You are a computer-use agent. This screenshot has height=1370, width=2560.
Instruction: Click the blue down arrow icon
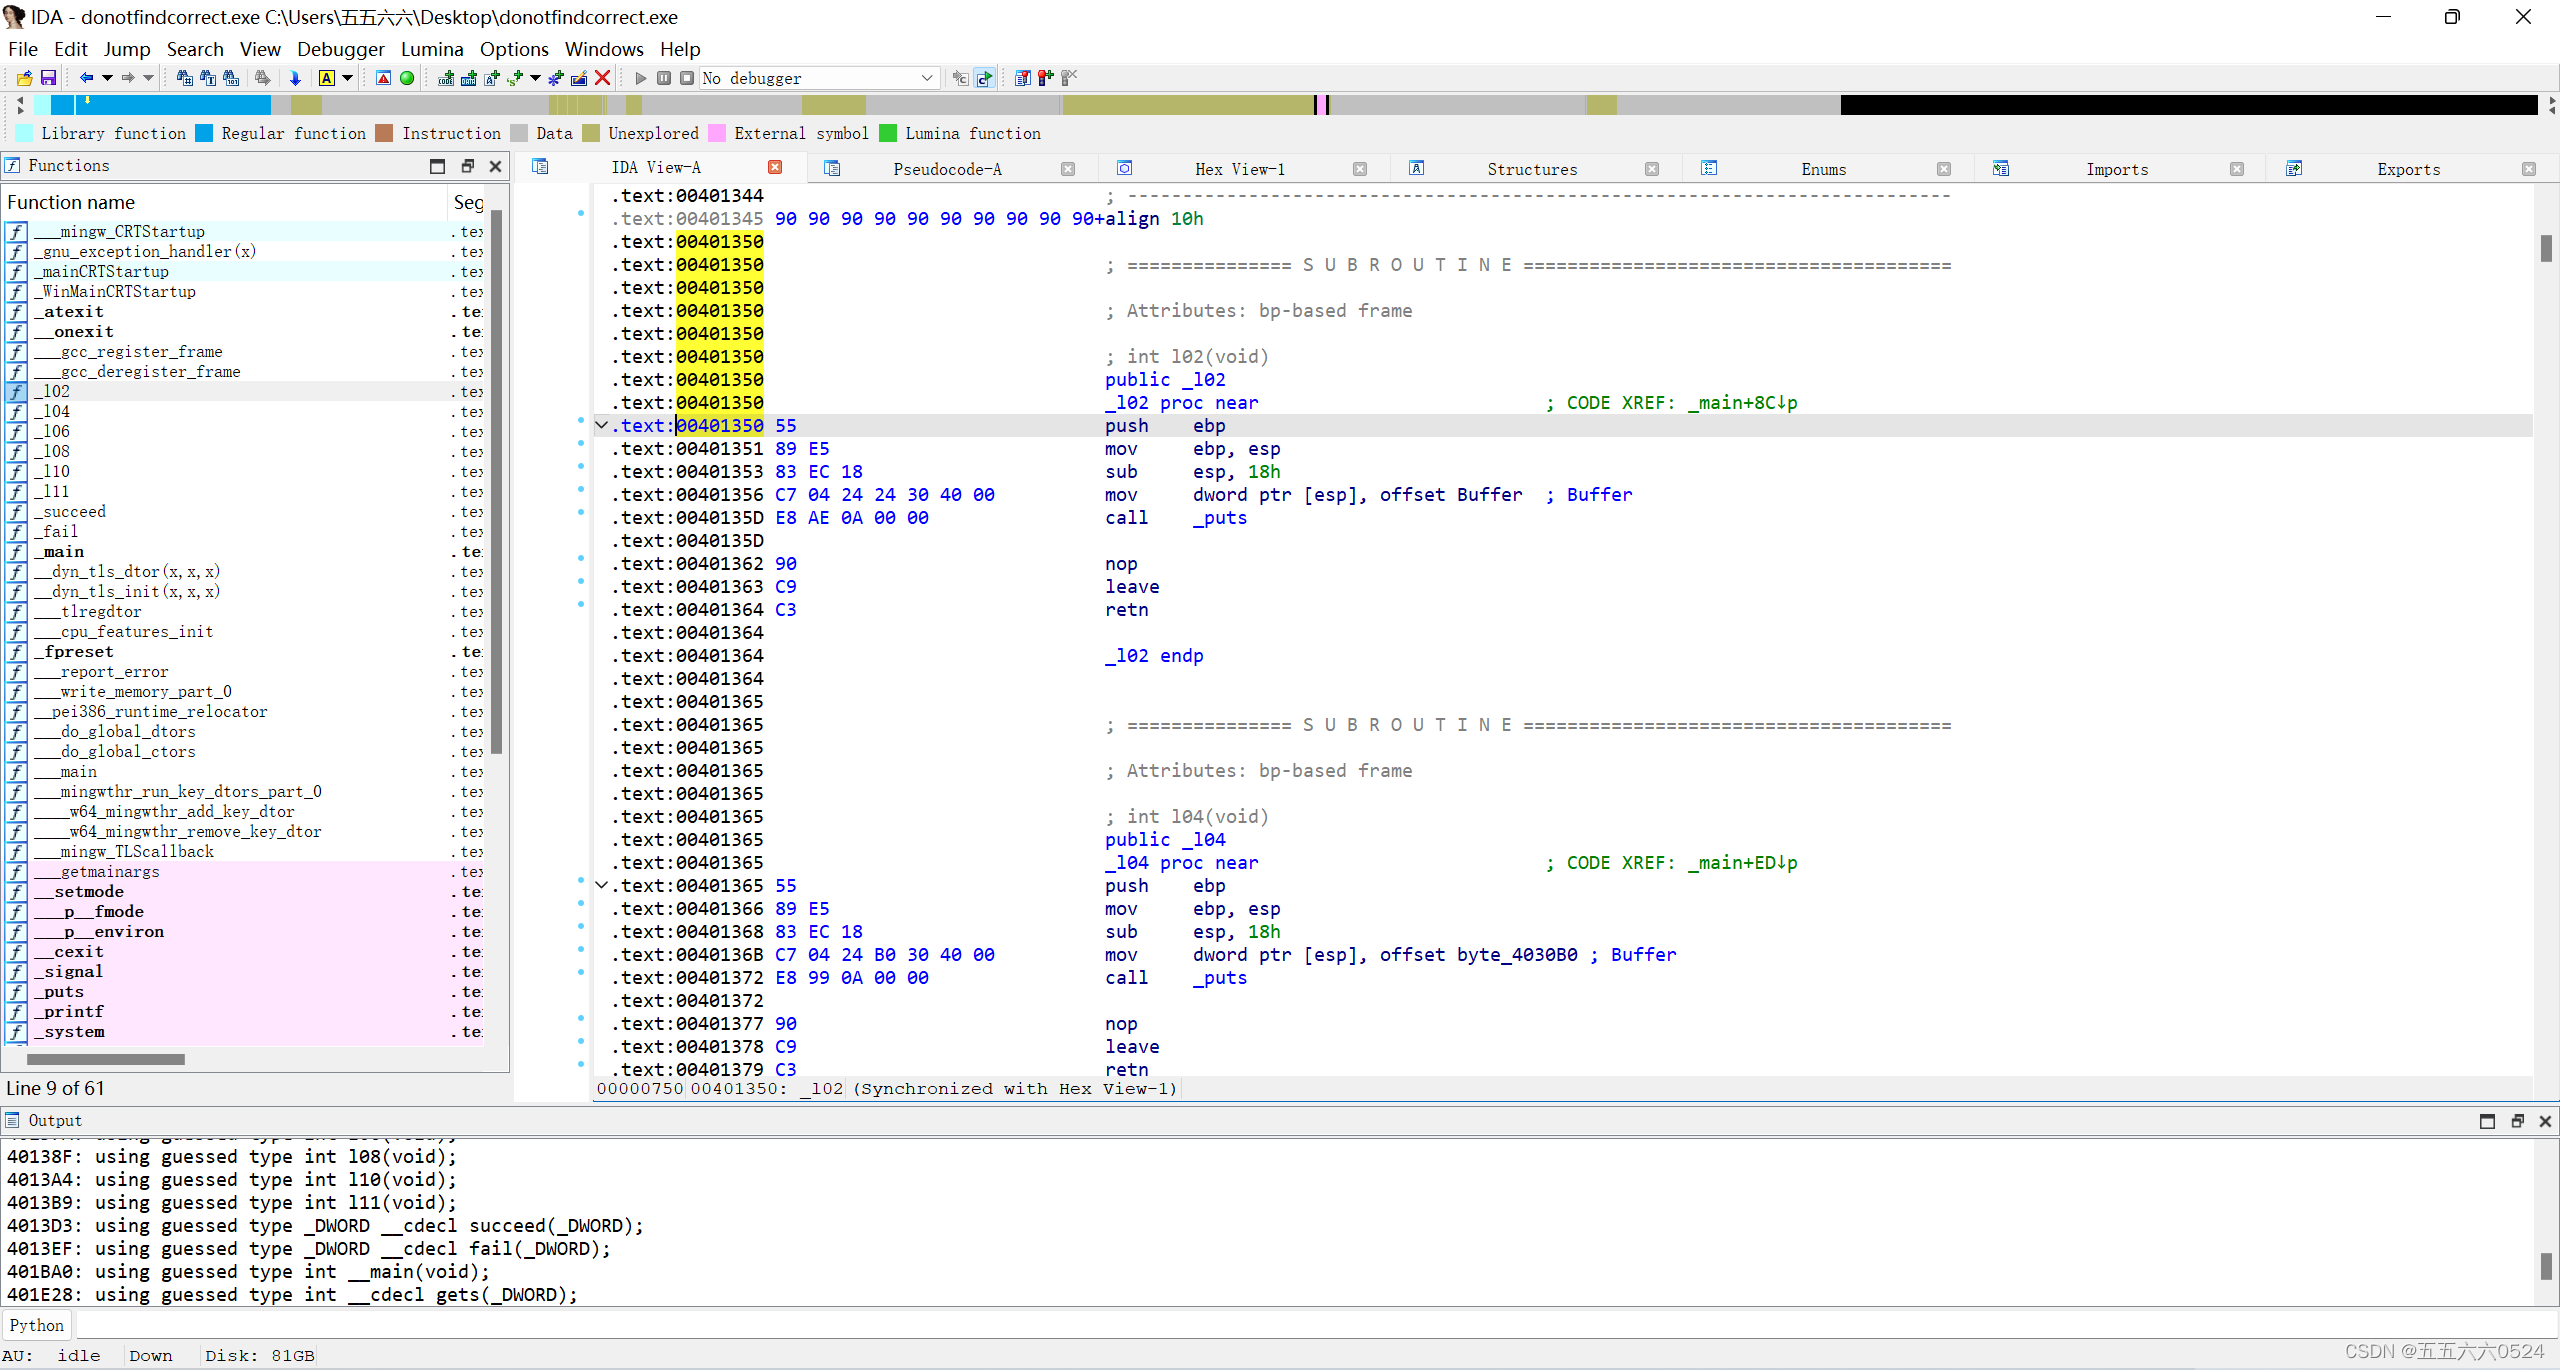295,78
